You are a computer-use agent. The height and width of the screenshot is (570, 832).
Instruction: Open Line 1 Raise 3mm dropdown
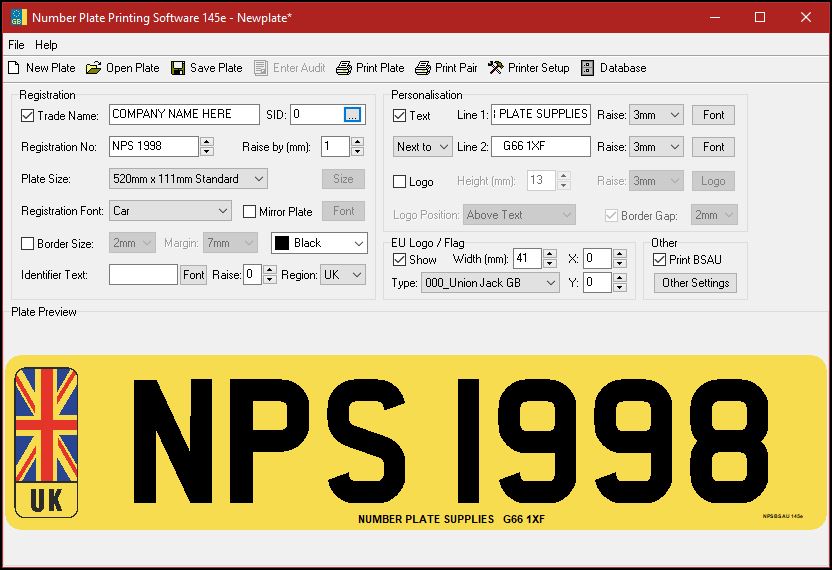point(656,115)
